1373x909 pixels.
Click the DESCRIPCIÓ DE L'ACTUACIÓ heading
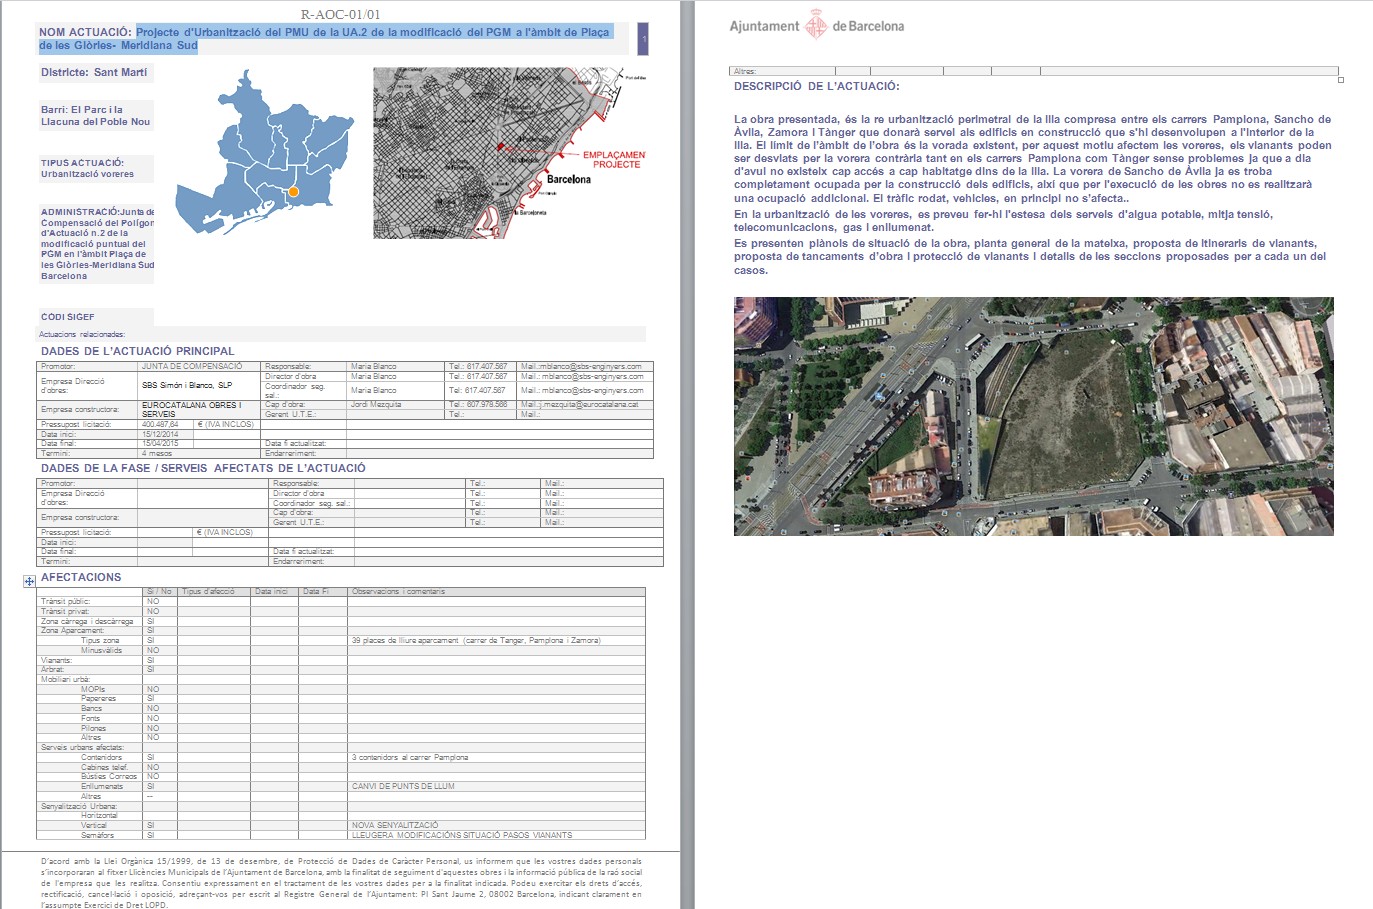(816, 87)
